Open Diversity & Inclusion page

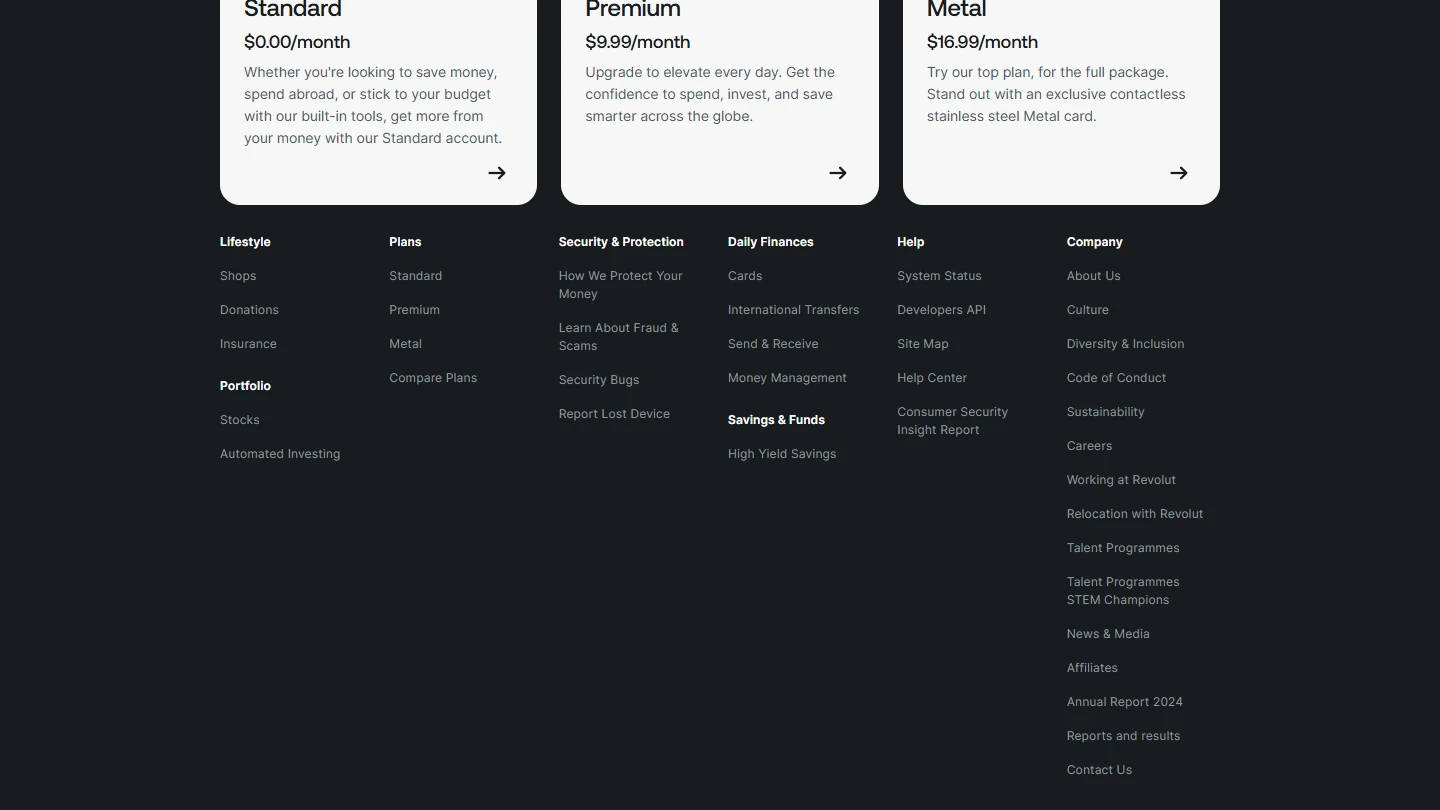(1125, 344)
